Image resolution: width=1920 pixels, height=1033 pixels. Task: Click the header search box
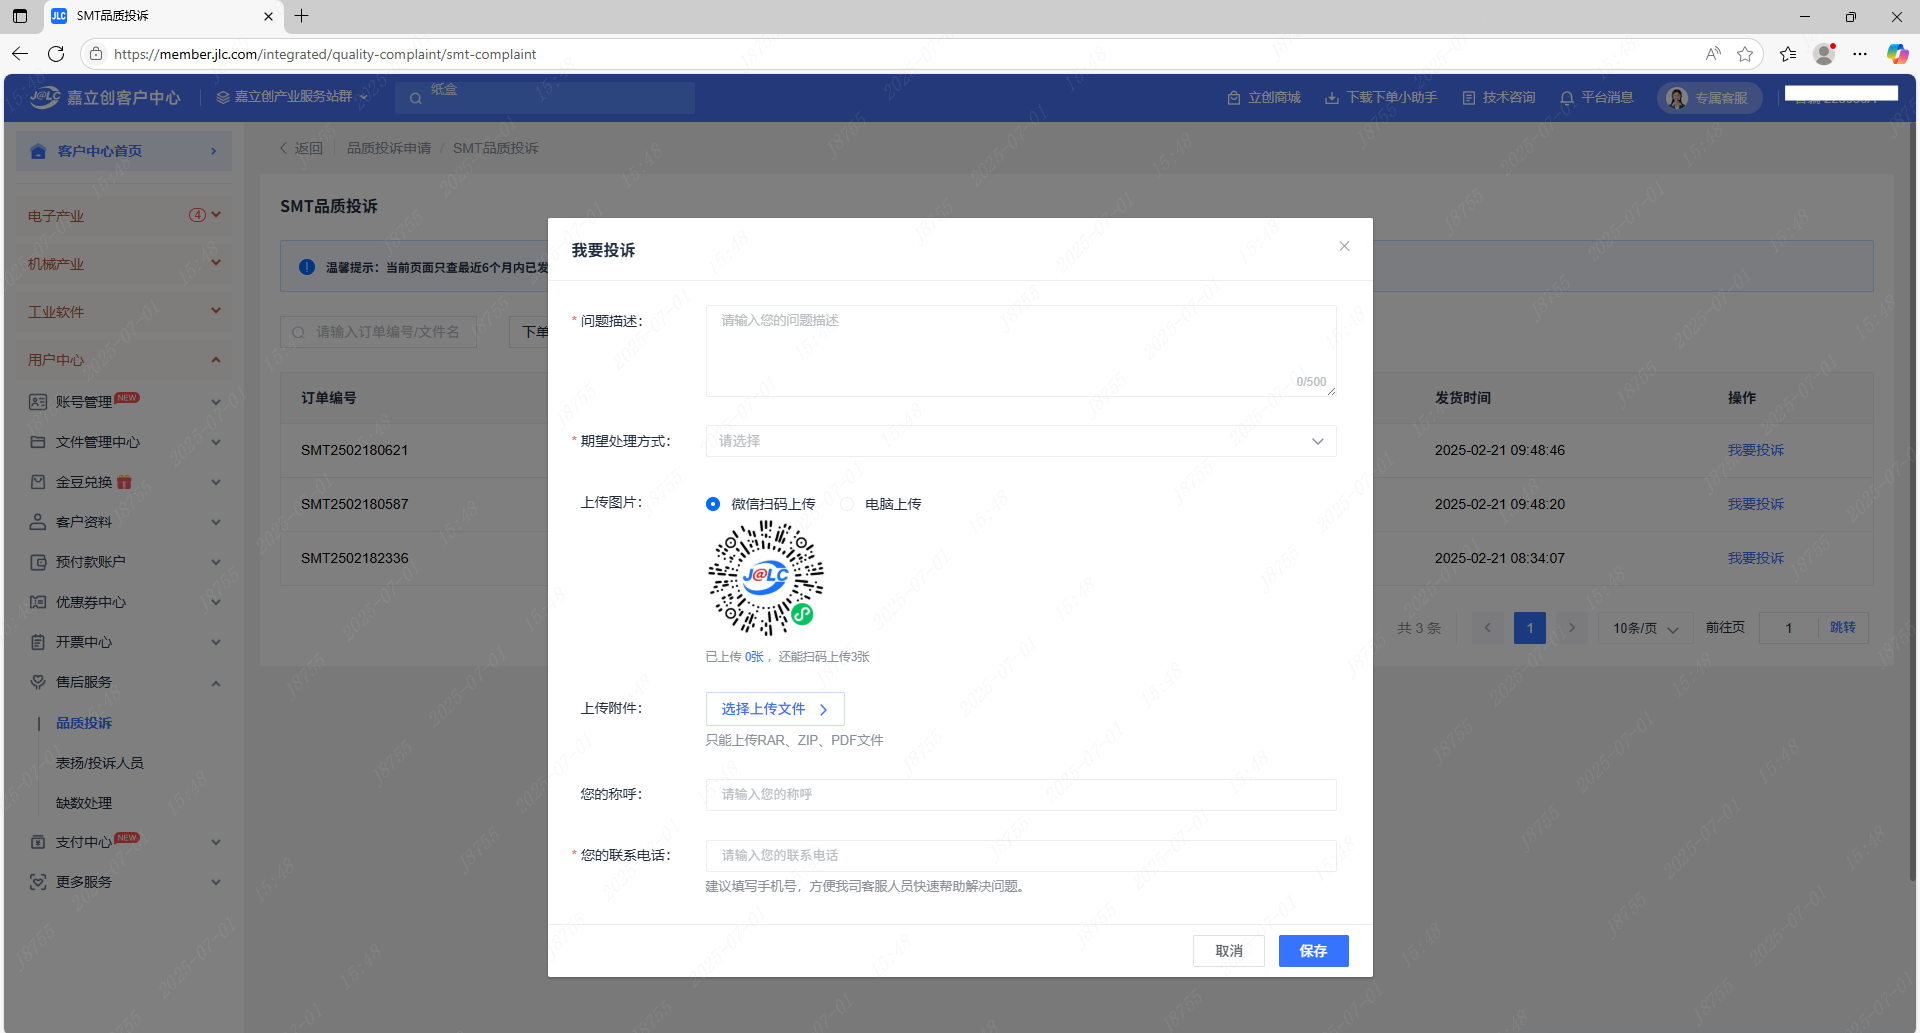[545, 98]
